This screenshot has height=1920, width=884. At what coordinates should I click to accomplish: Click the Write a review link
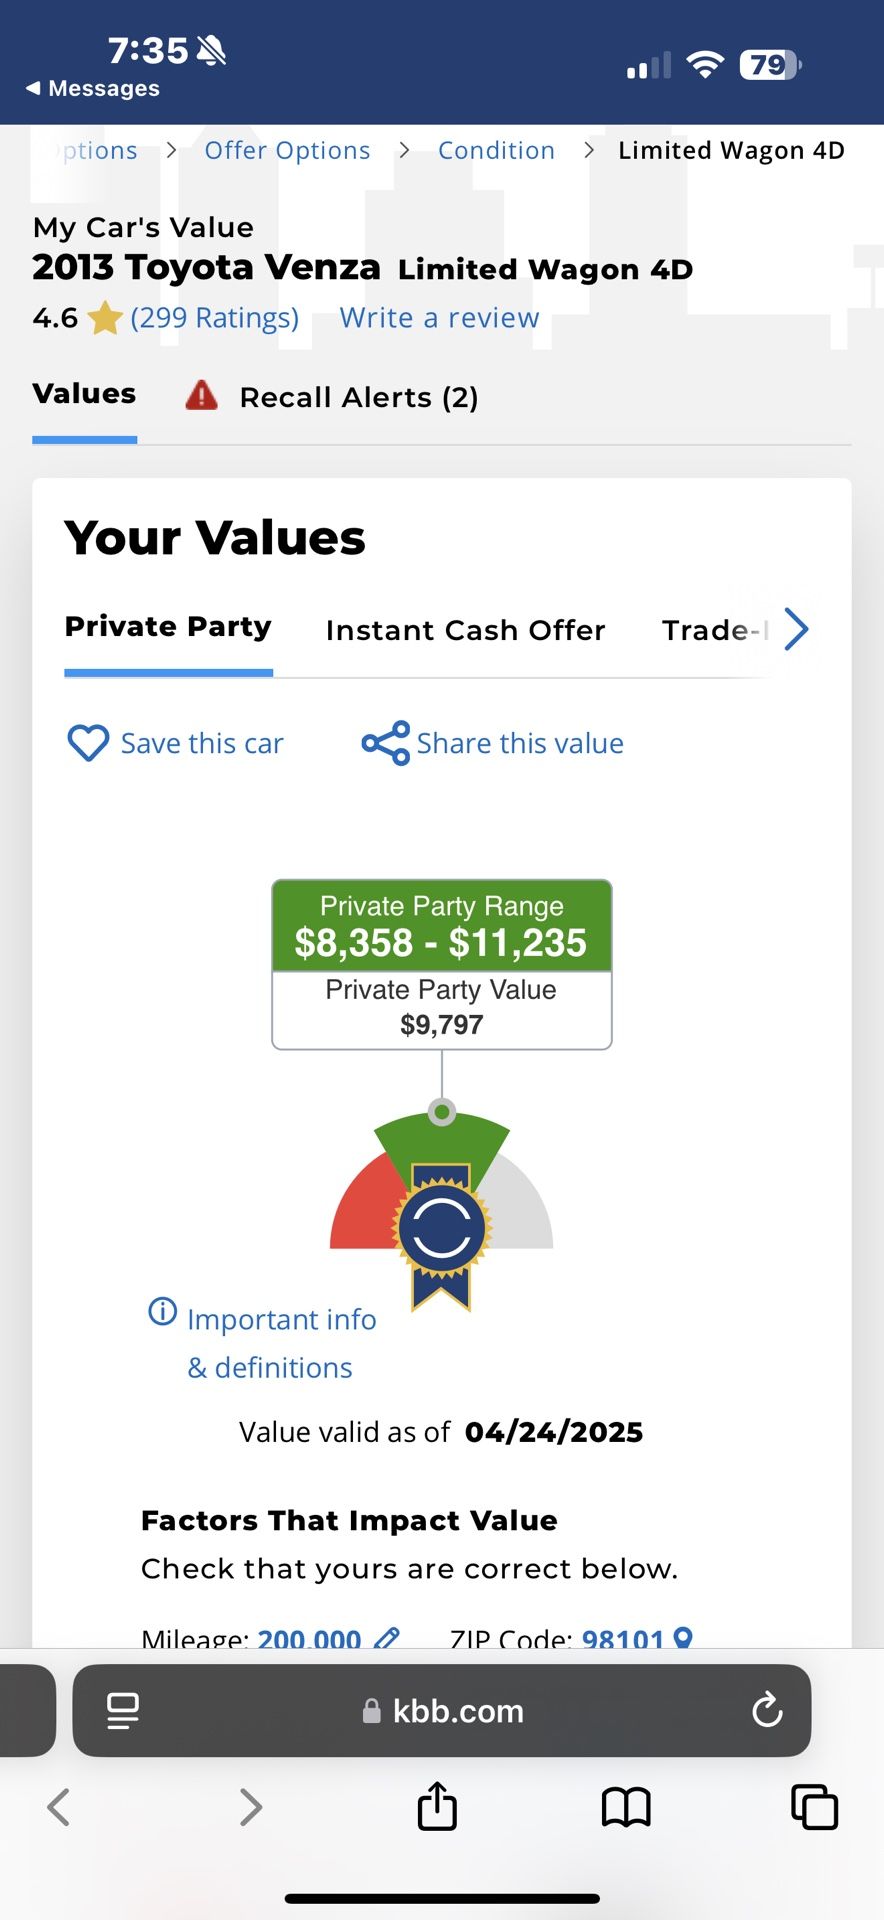coord(439,318)
